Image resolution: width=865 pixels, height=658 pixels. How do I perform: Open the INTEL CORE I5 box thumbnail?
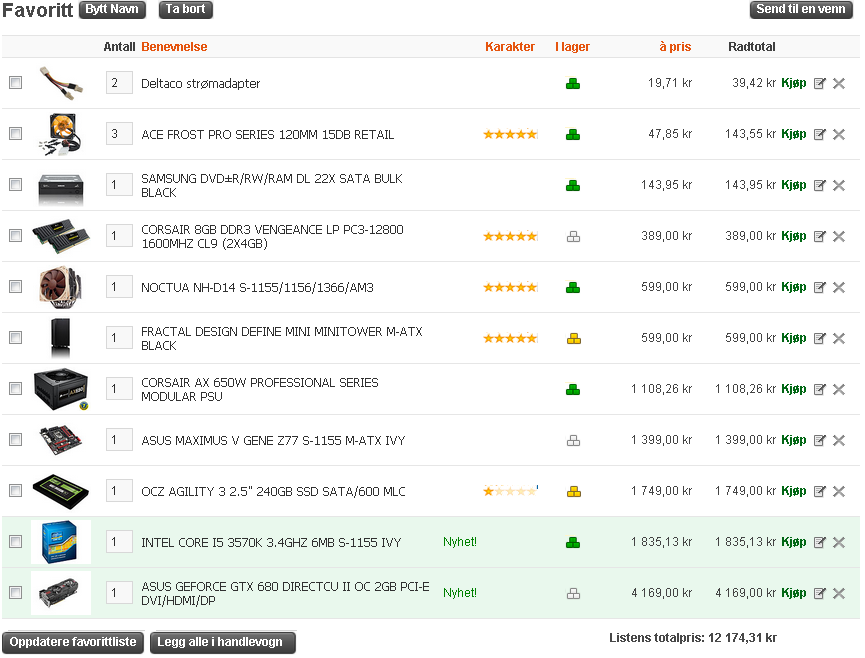click(61, 542)
